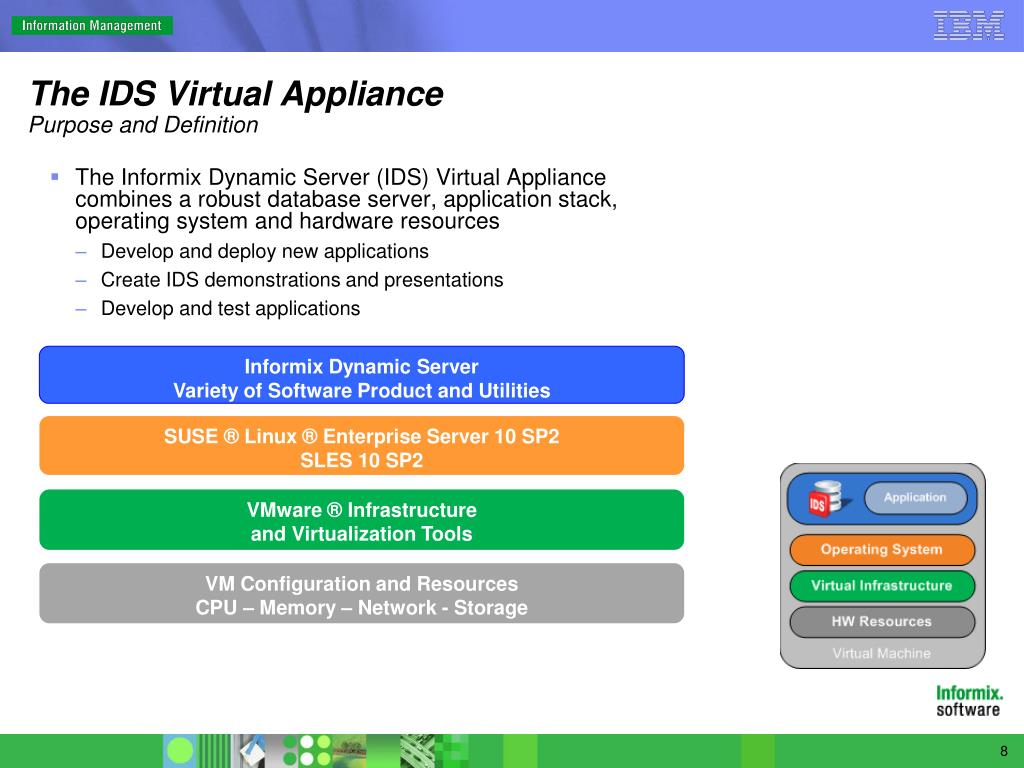Click the text Variety of Software Product and Utilities
This screenshot has height=768, width=1024.
pyautogui.click(x=362, y=391)
